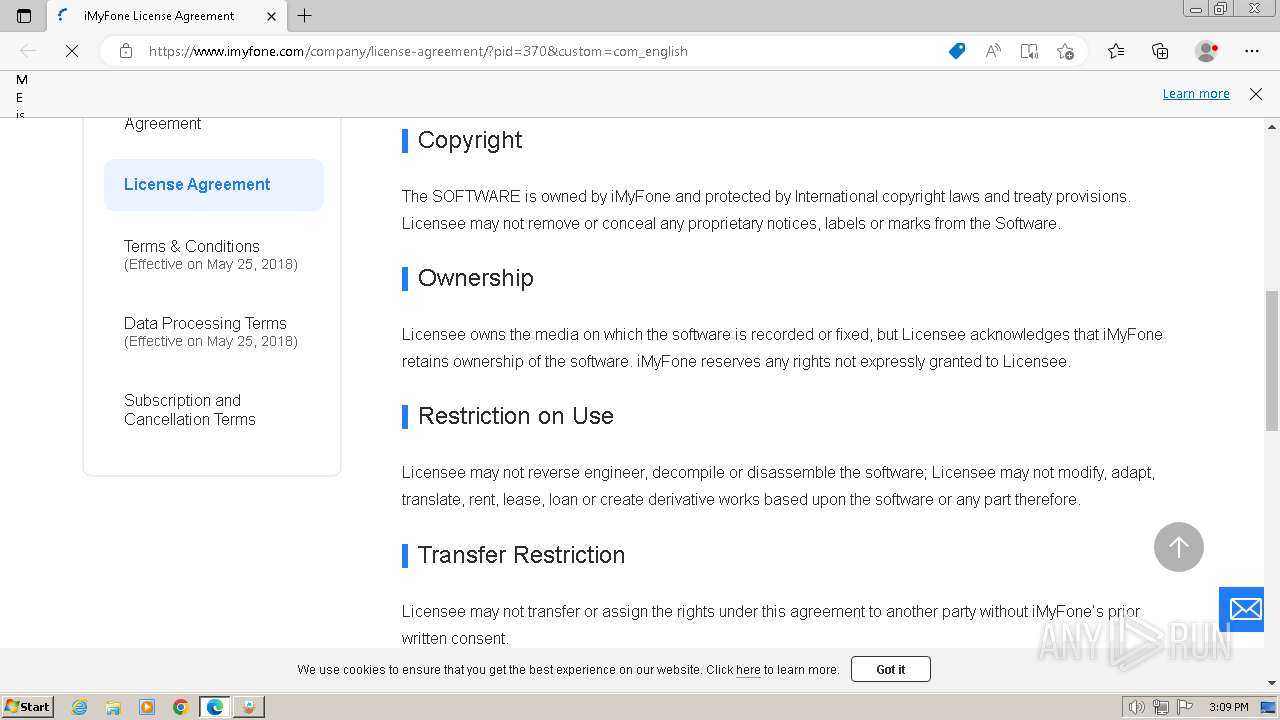Screen dimensions: 1280x720
Task: Follow the 'here' cookie policy link
Action: tap(748, 670)
